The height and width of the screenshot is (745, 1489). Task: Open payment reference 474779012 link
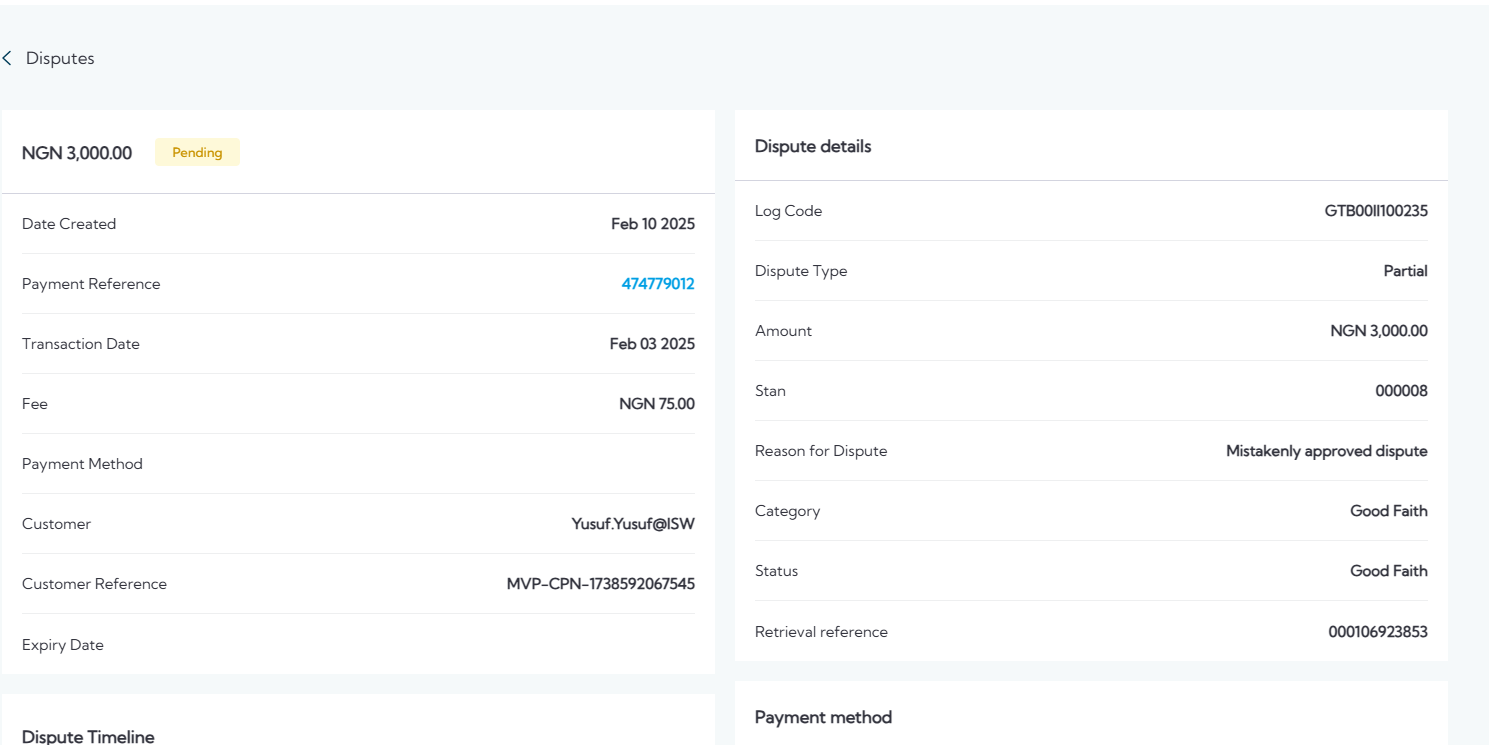click(x=657, y=284)
